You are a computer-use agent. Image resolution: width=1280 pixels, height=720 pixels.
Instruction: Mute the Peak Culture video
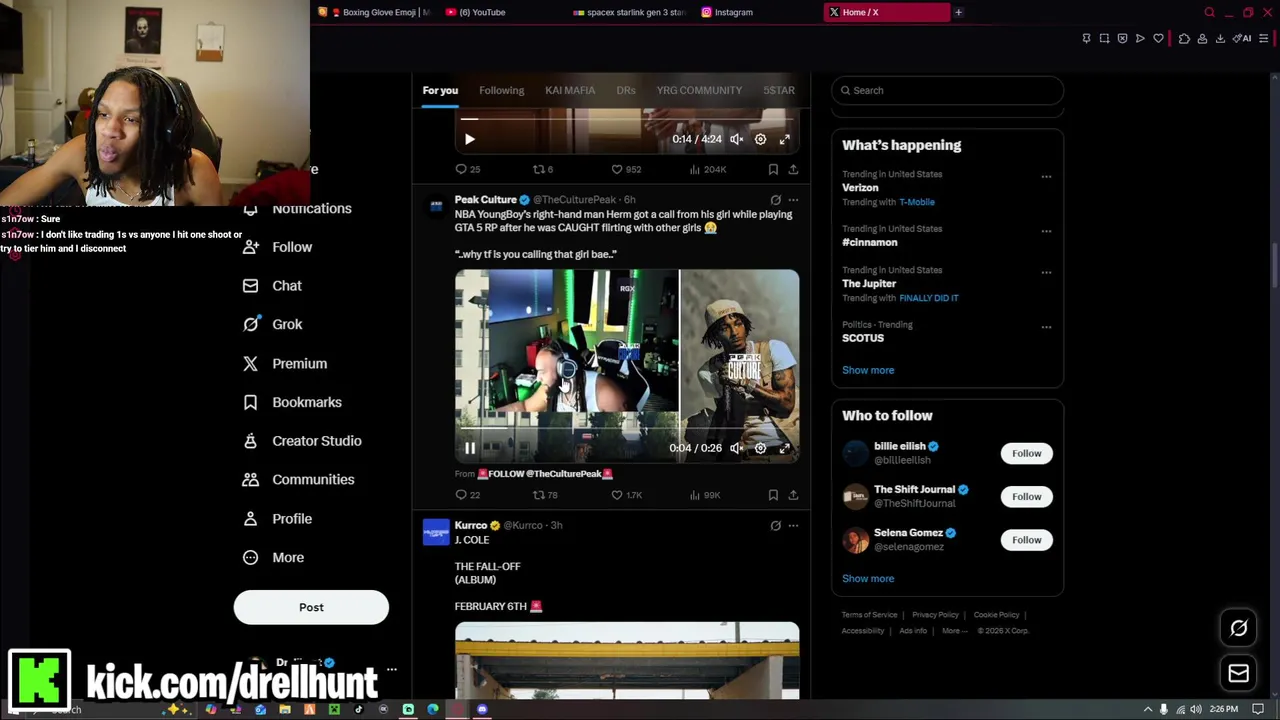pyautogui.click(x=736, y=448)
